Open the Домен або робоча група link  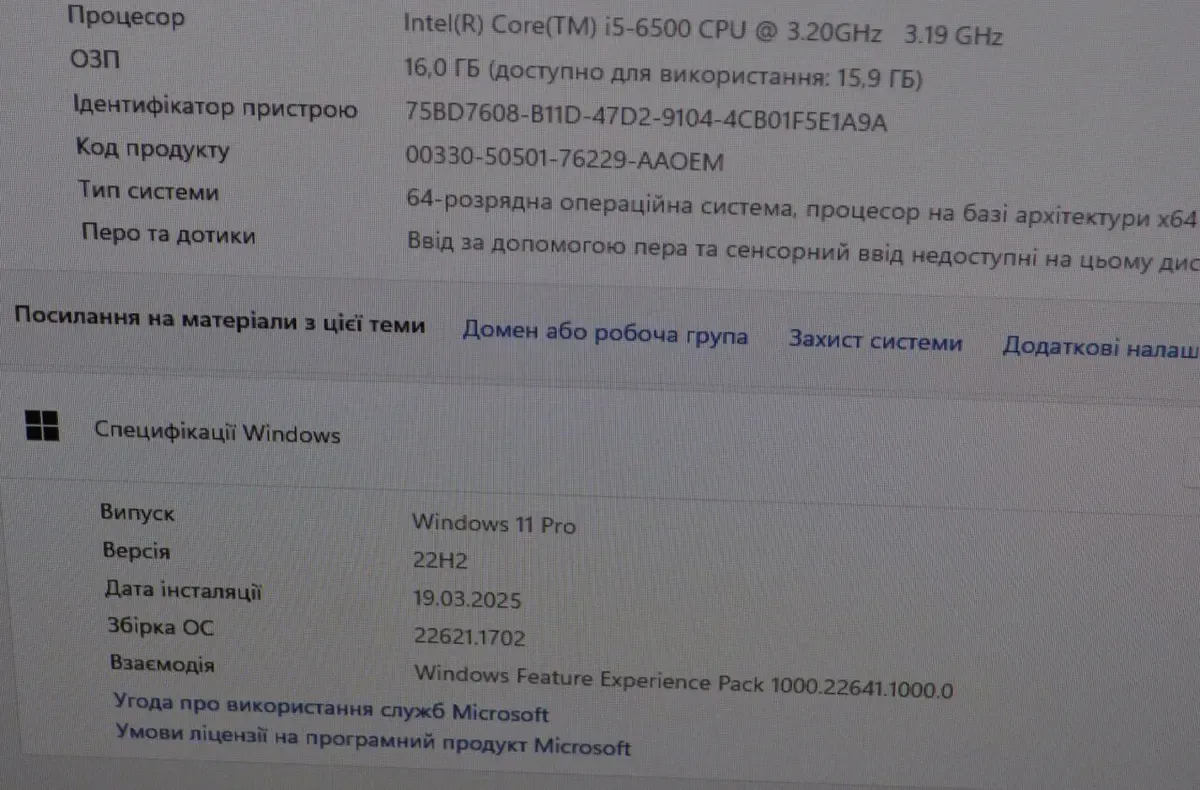click(x=605, y=334)
